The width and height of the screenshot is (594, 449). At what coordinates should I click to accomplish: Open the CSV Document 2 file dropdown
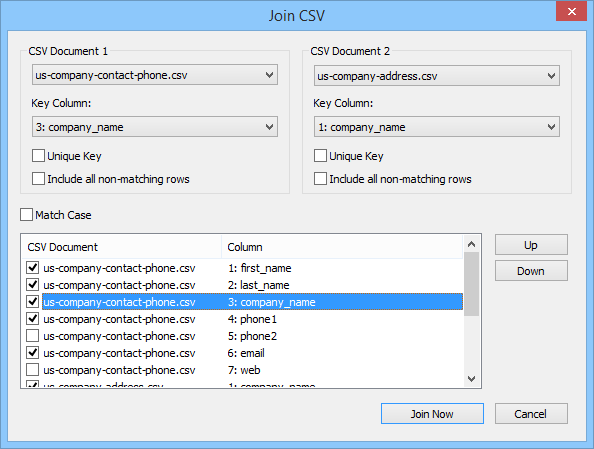(x=436, y=76)
